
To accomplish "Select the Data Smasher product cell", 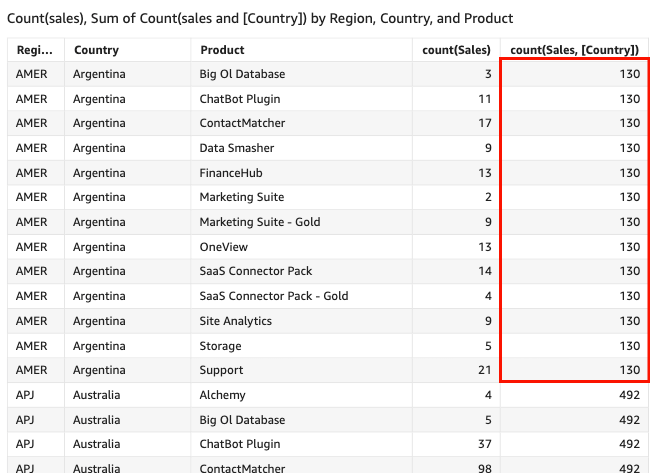I will click(x=237, y=148).
